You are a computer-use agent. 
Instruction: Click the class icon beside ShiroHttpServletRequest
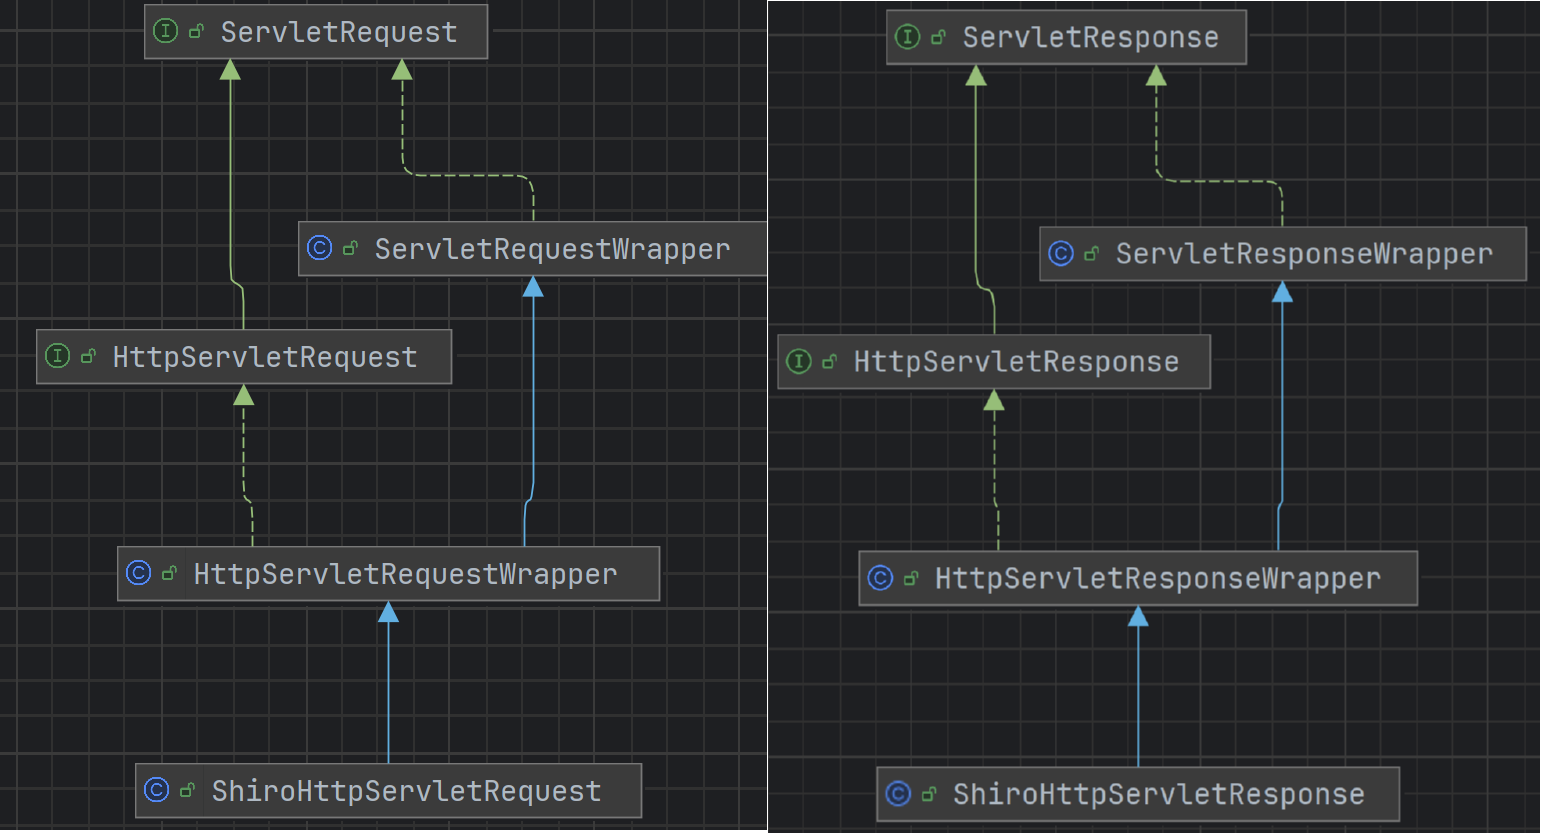(157, 790)
